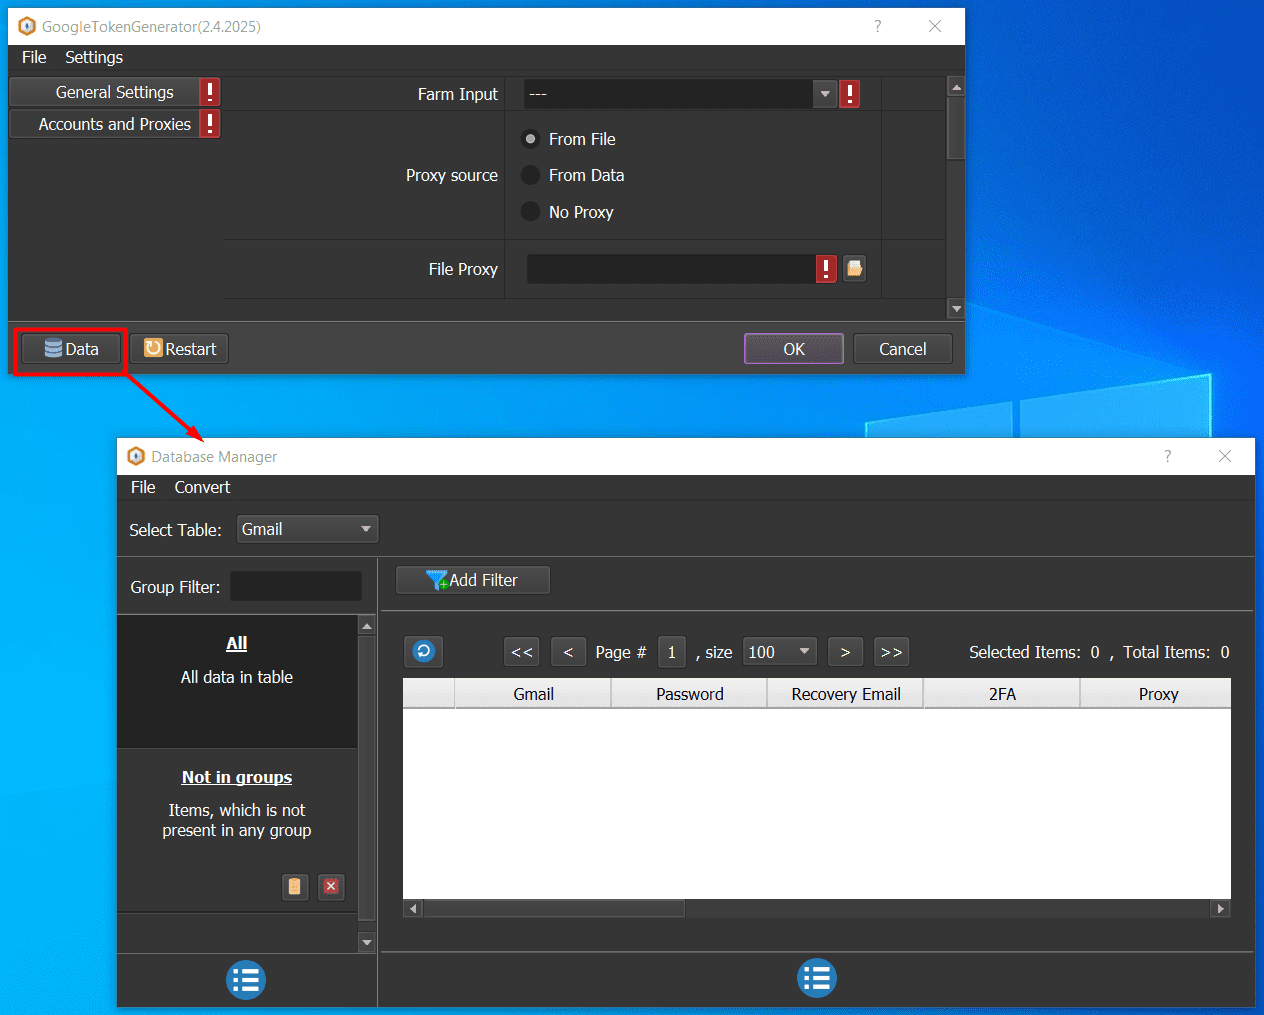Click Farm Input error indicator icon
1264x1015 pixels.
850,94
